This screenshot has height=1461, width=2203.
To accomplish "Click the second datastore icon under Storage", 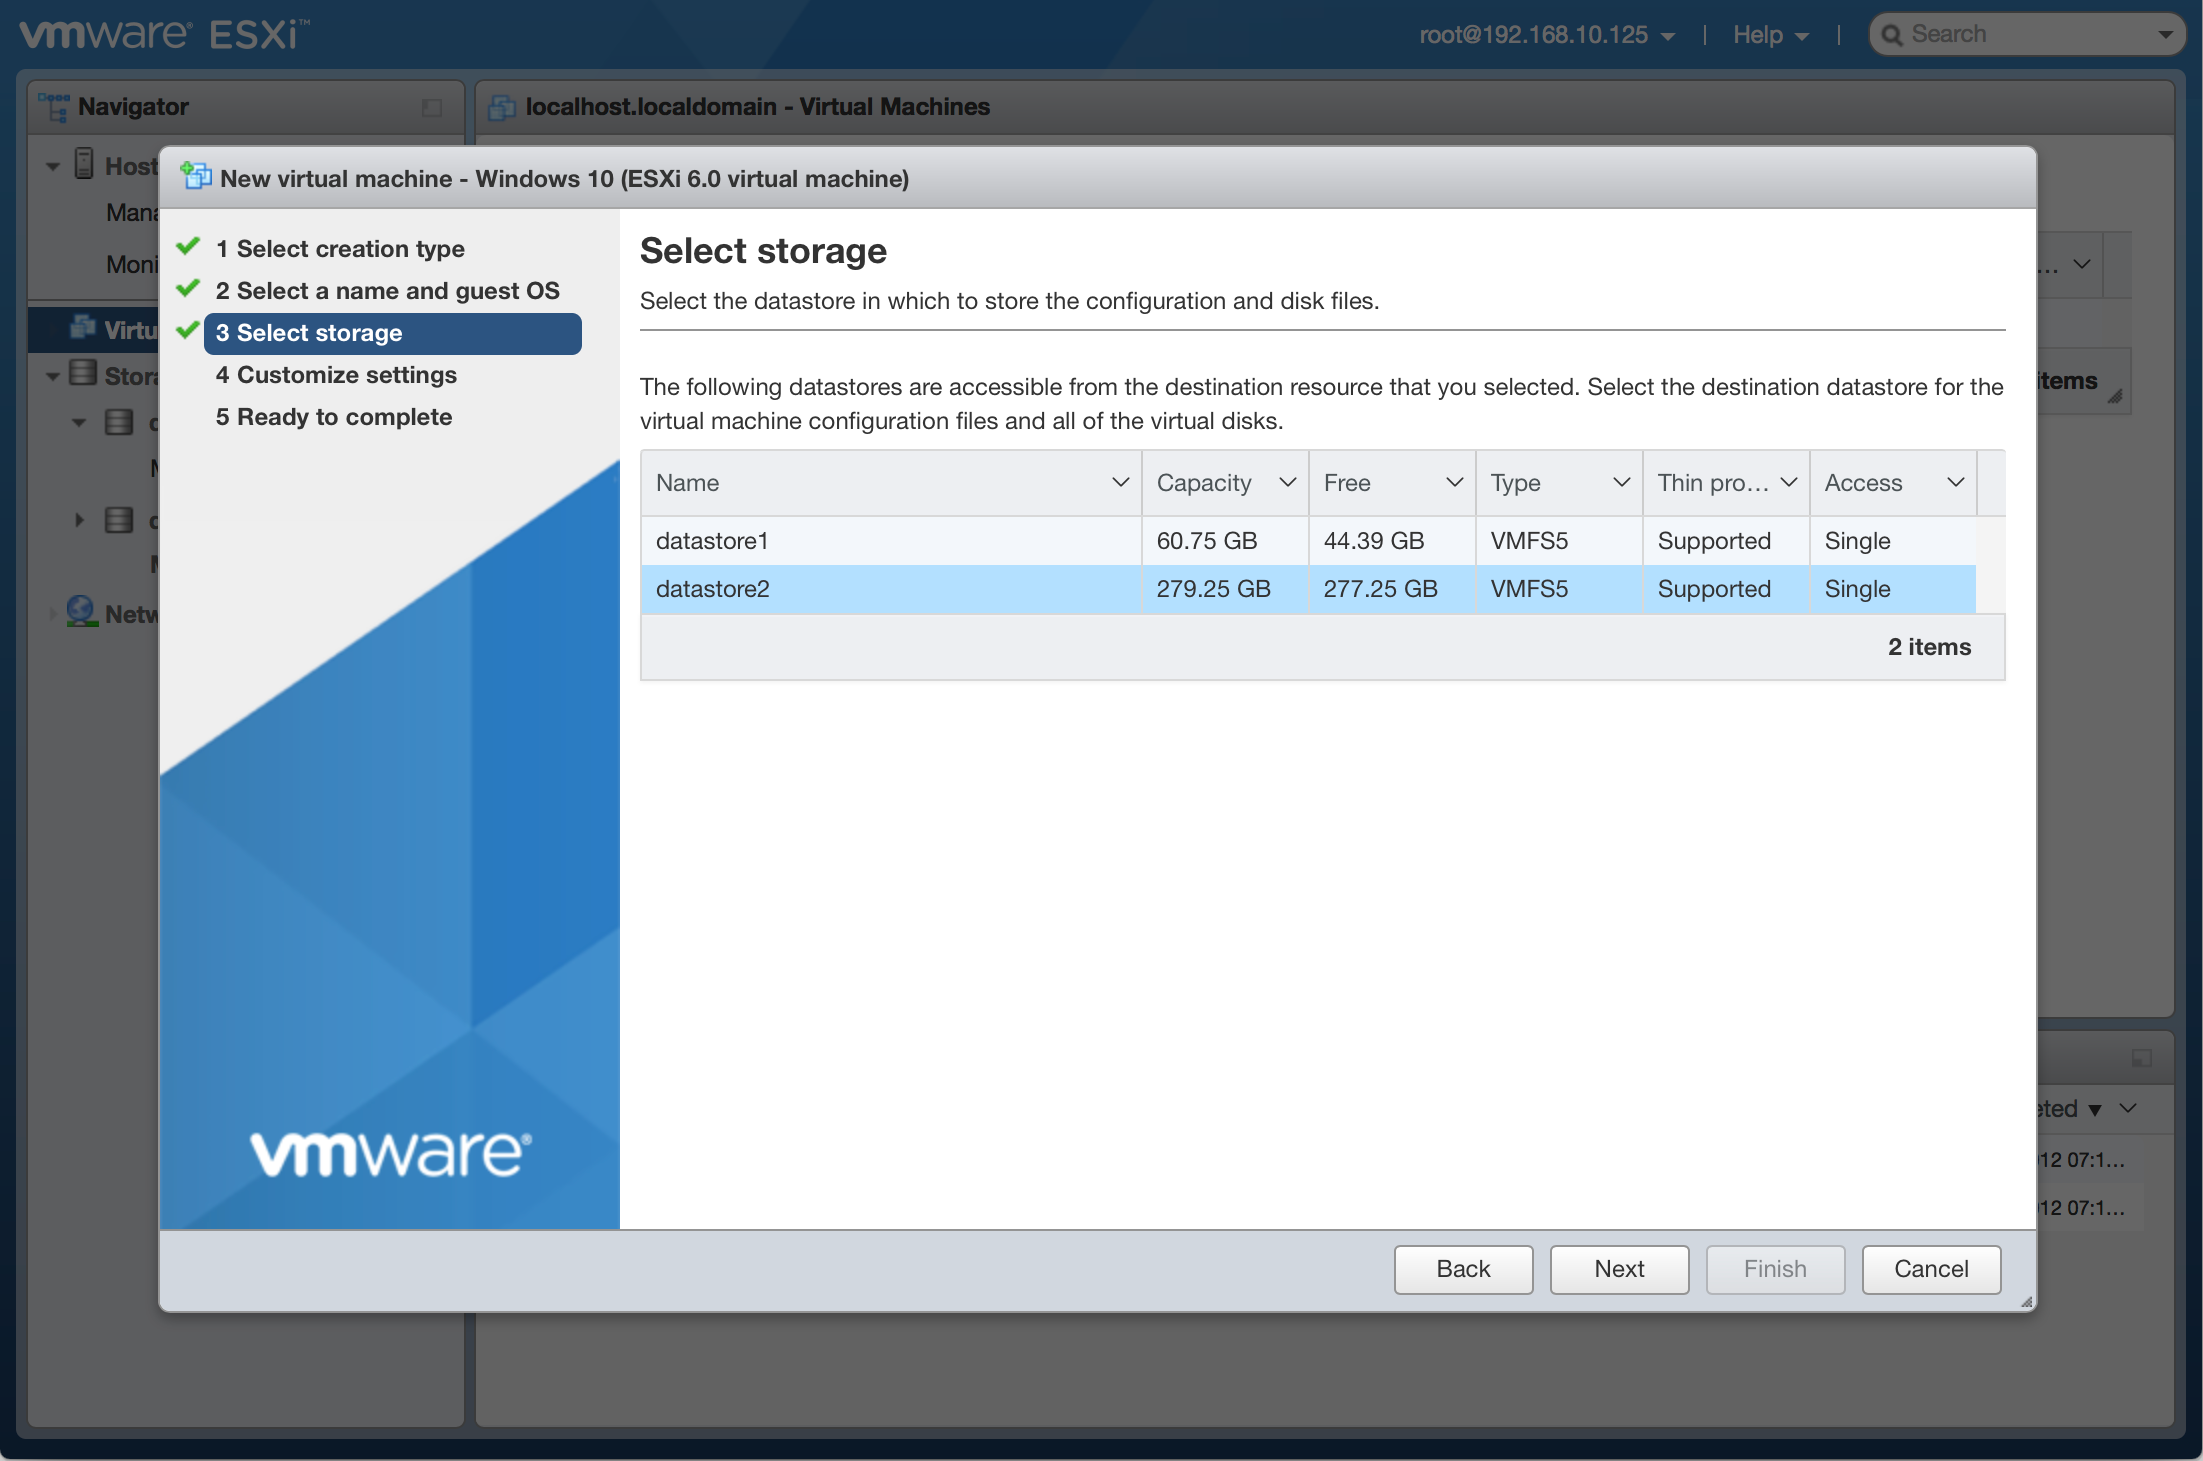I will (119, 520).
